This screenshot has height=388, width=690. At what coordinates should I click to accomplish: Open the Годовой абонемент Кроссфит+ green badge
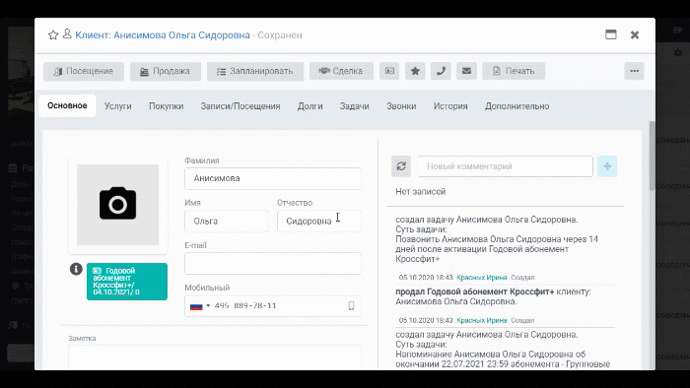127,282
